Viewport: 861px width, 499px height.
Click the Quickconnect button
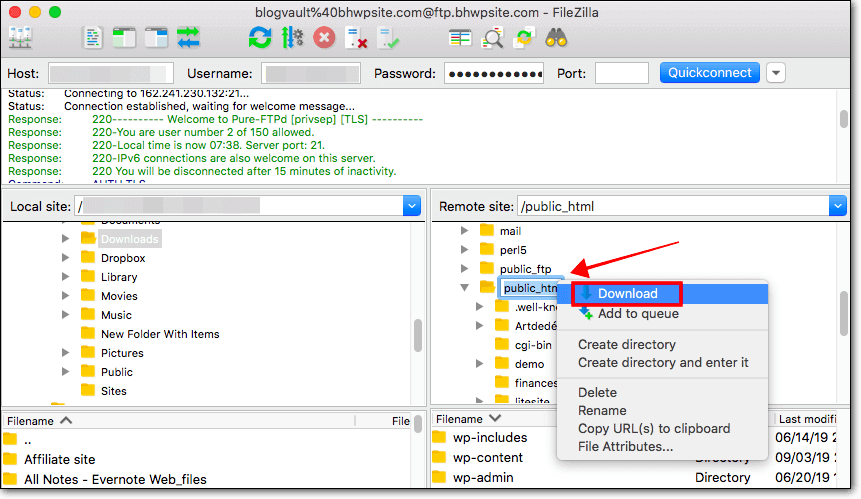(709, 72)
